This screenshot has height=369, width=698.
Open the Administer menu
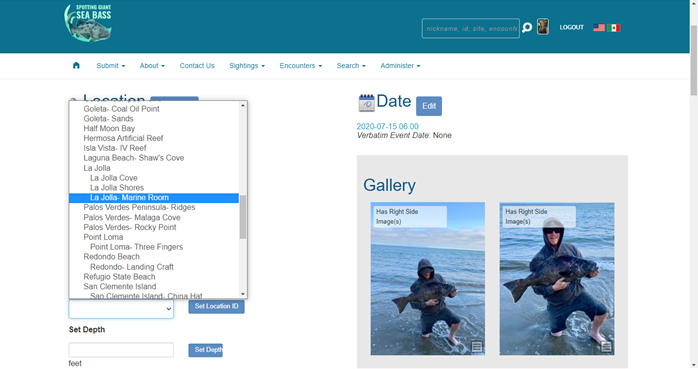coord(400,65)
